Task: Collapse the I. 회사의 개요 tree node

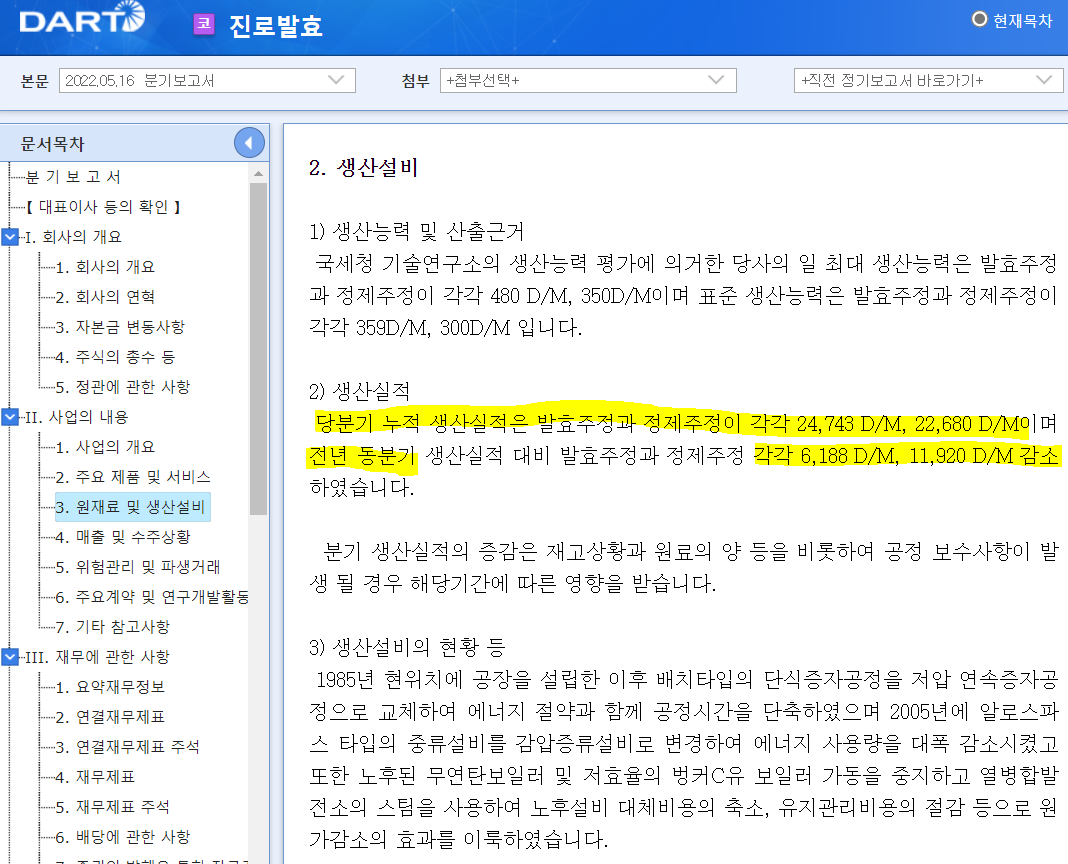Action: coord(10,236)
